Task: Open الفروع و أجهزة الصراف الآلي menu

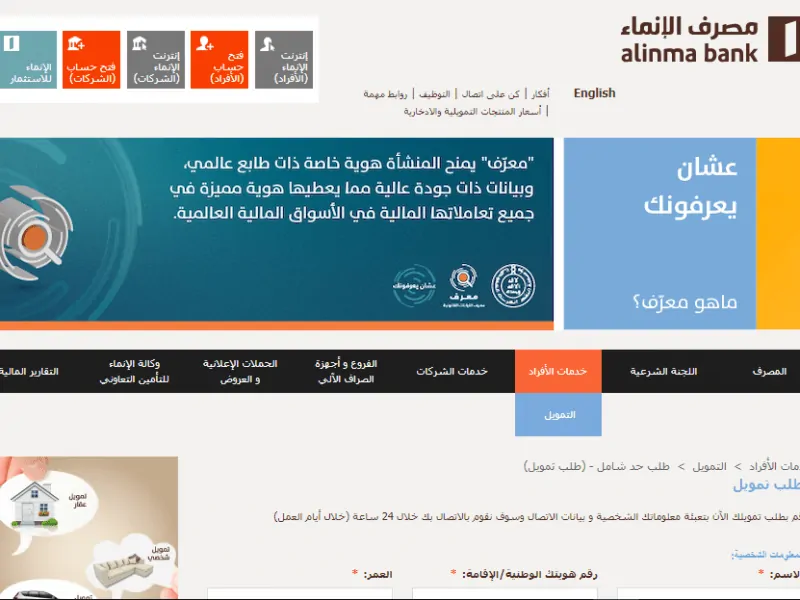Action: pos(346,371)
